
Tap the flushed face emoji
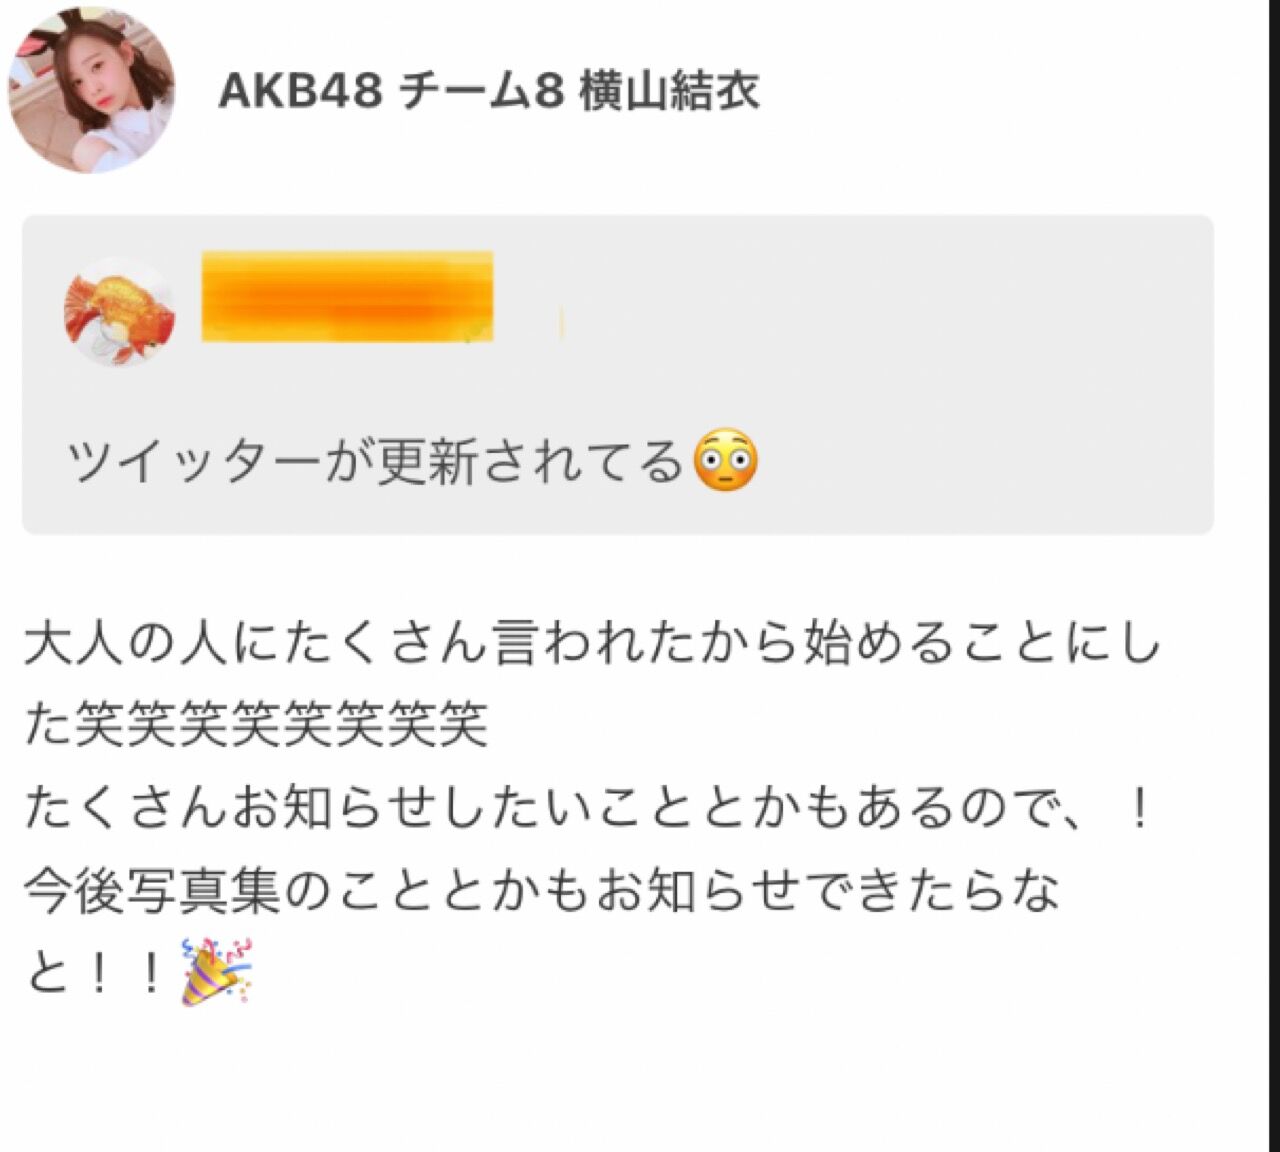725,461
